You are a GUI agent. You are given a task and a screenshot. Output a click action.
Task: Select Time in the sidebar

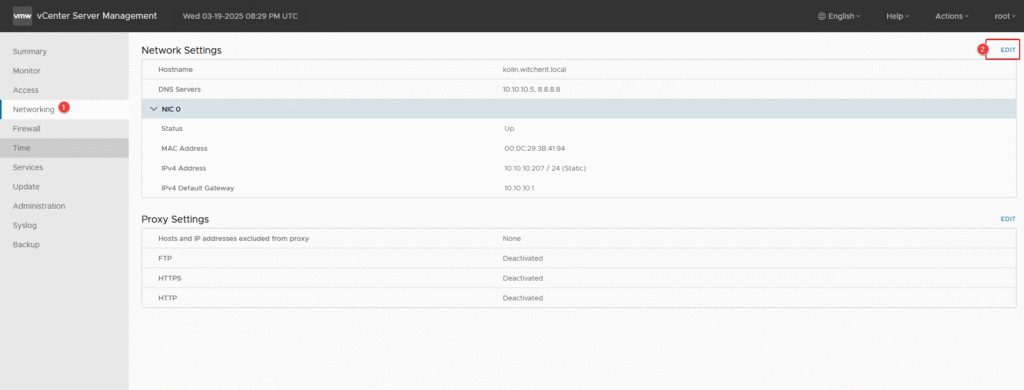point(64,148)
